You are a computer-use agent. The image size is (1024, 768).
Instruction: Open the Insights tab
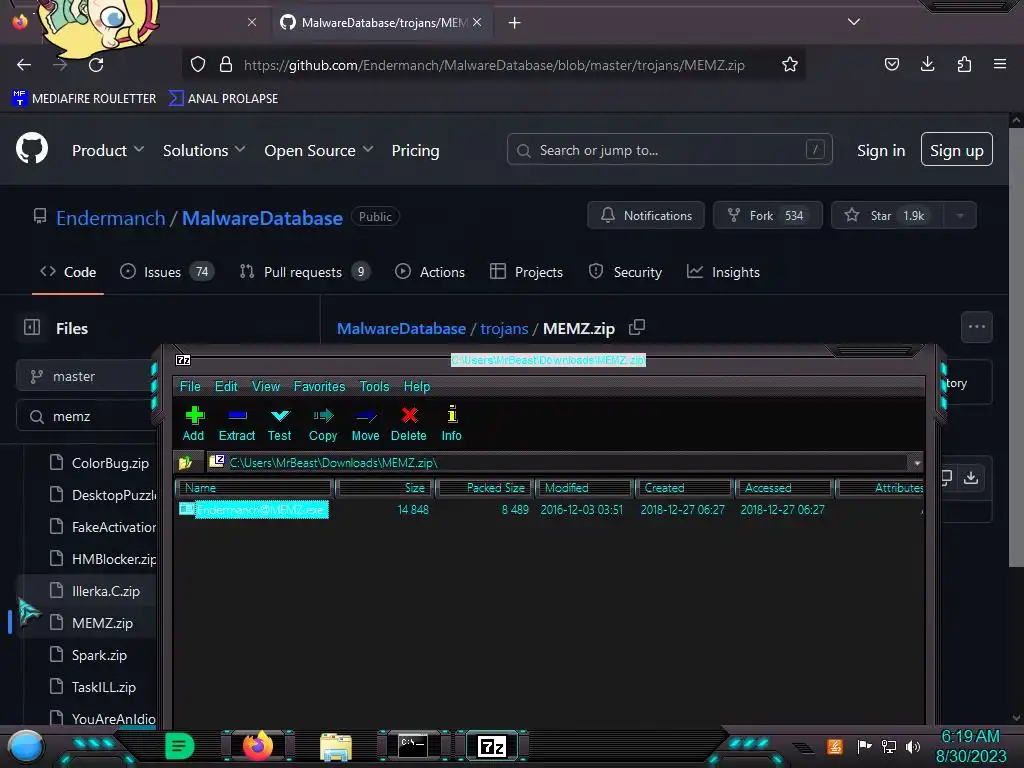pos(723,272)
